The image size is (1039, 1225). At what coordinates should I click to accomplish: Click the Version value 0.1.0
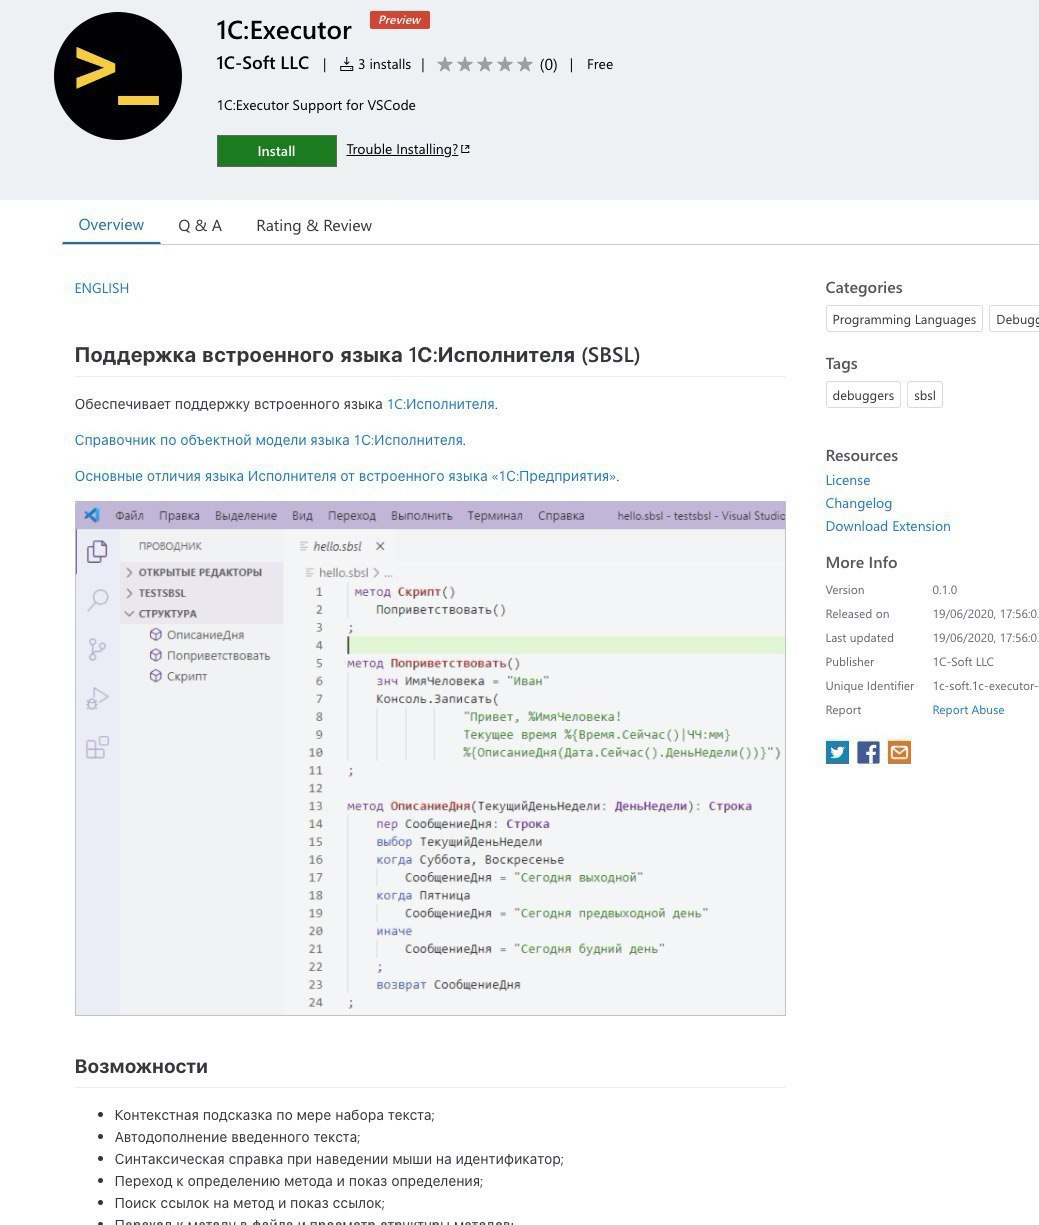point(945,590)
